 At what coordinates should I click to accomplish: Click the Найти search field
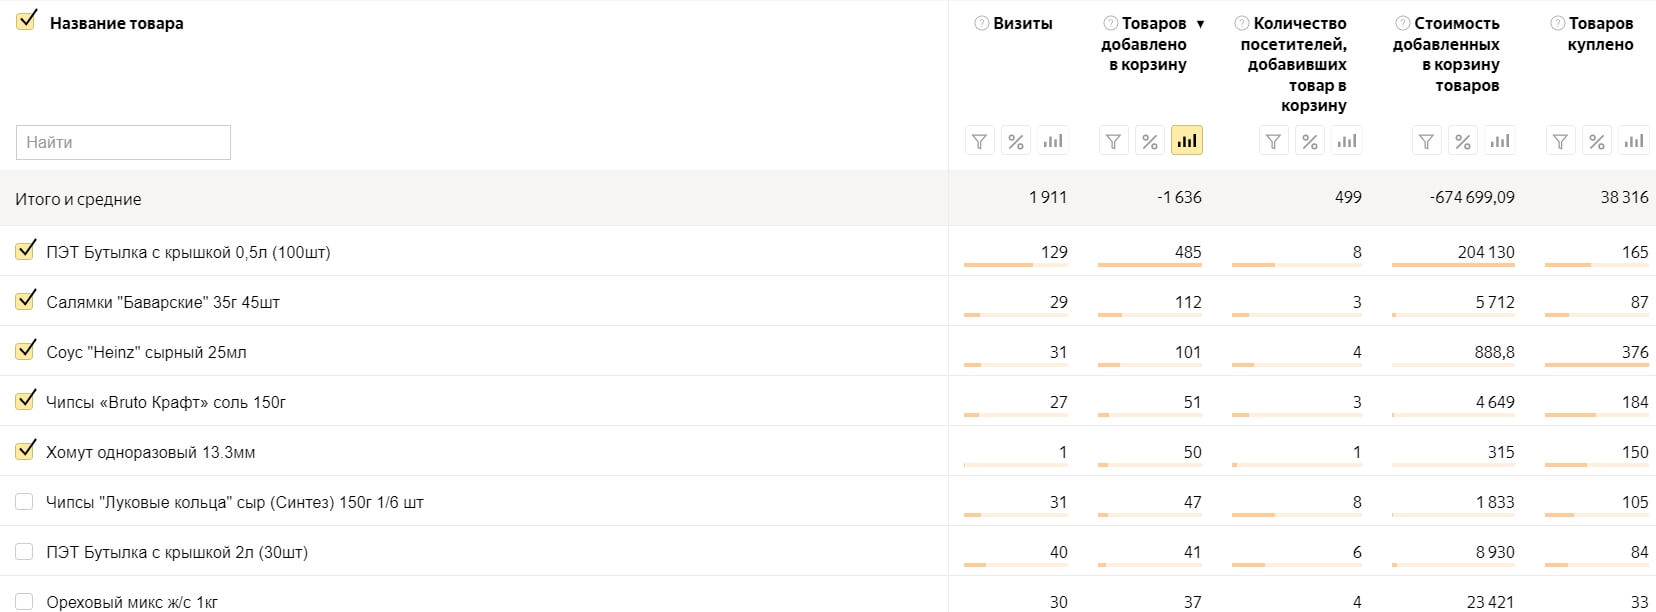(123, 142)
